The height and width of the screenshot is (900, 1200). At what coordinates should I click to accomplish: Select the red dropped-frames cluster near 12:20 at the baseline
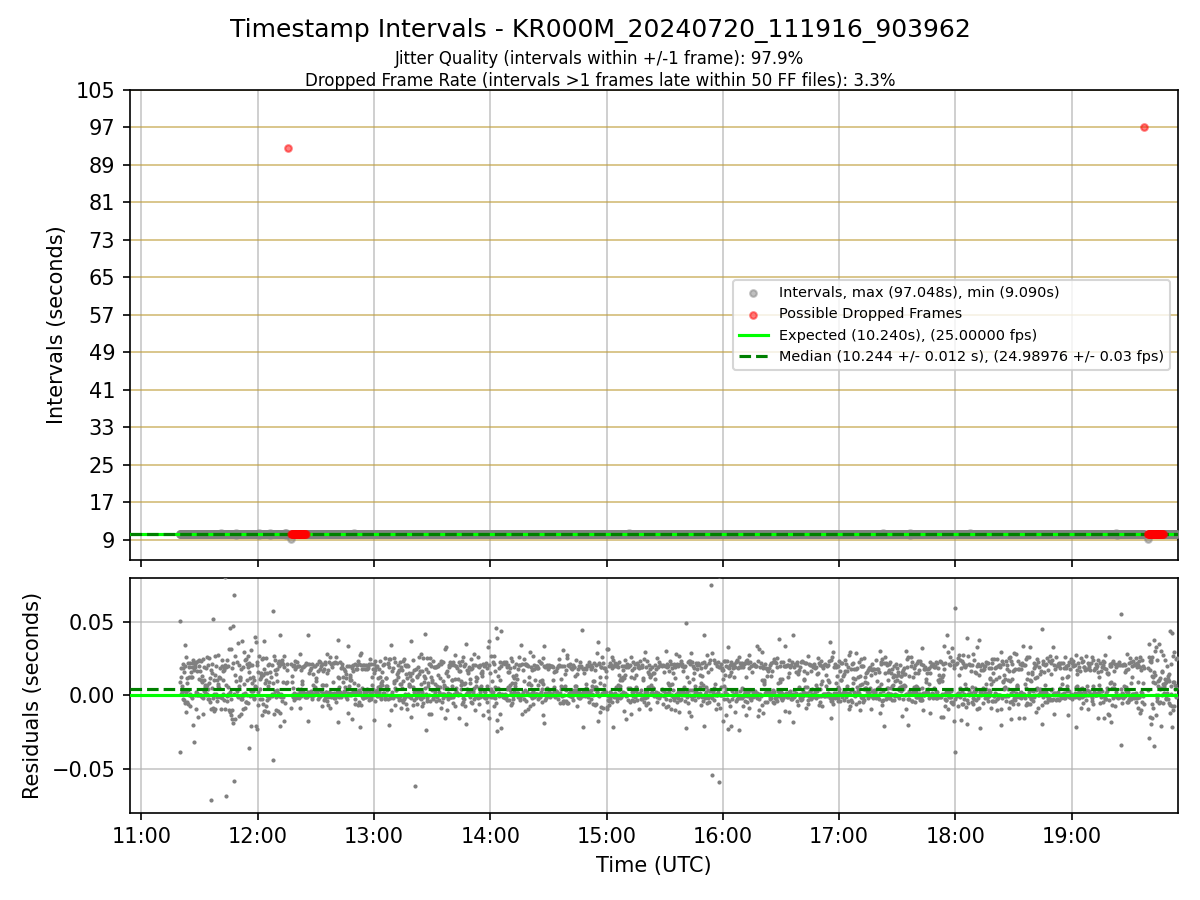(x=299, y=534)
